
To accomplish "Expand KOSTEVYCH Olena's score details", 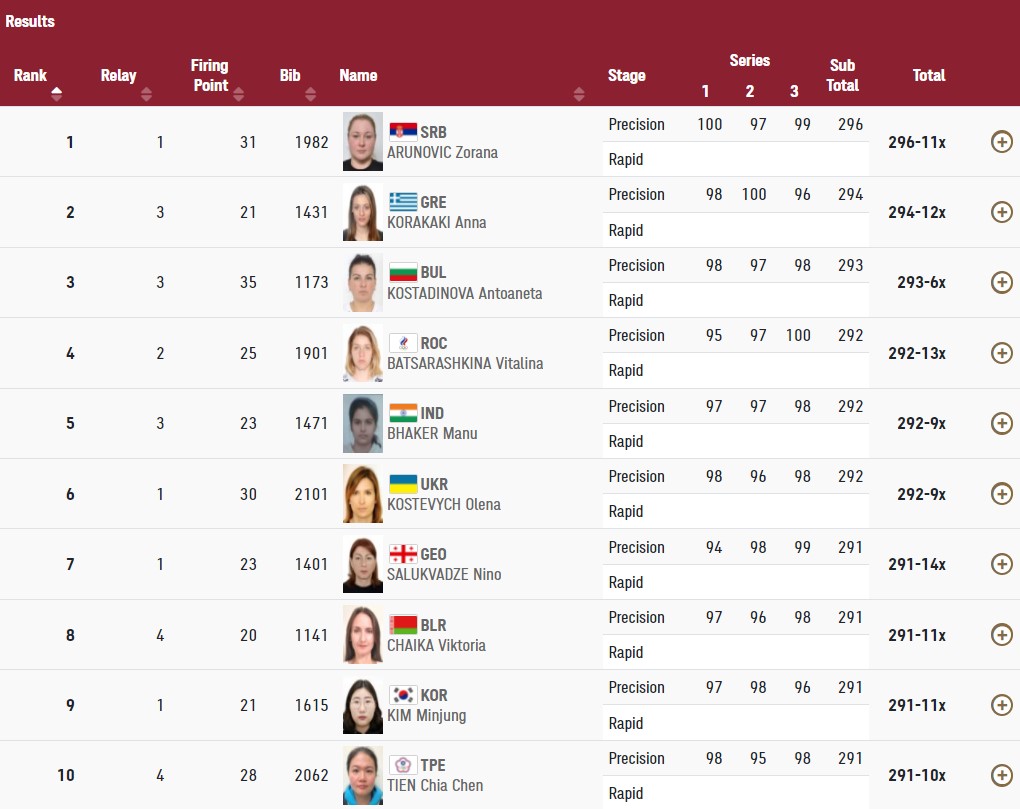I will click(x=1001, y=493).
